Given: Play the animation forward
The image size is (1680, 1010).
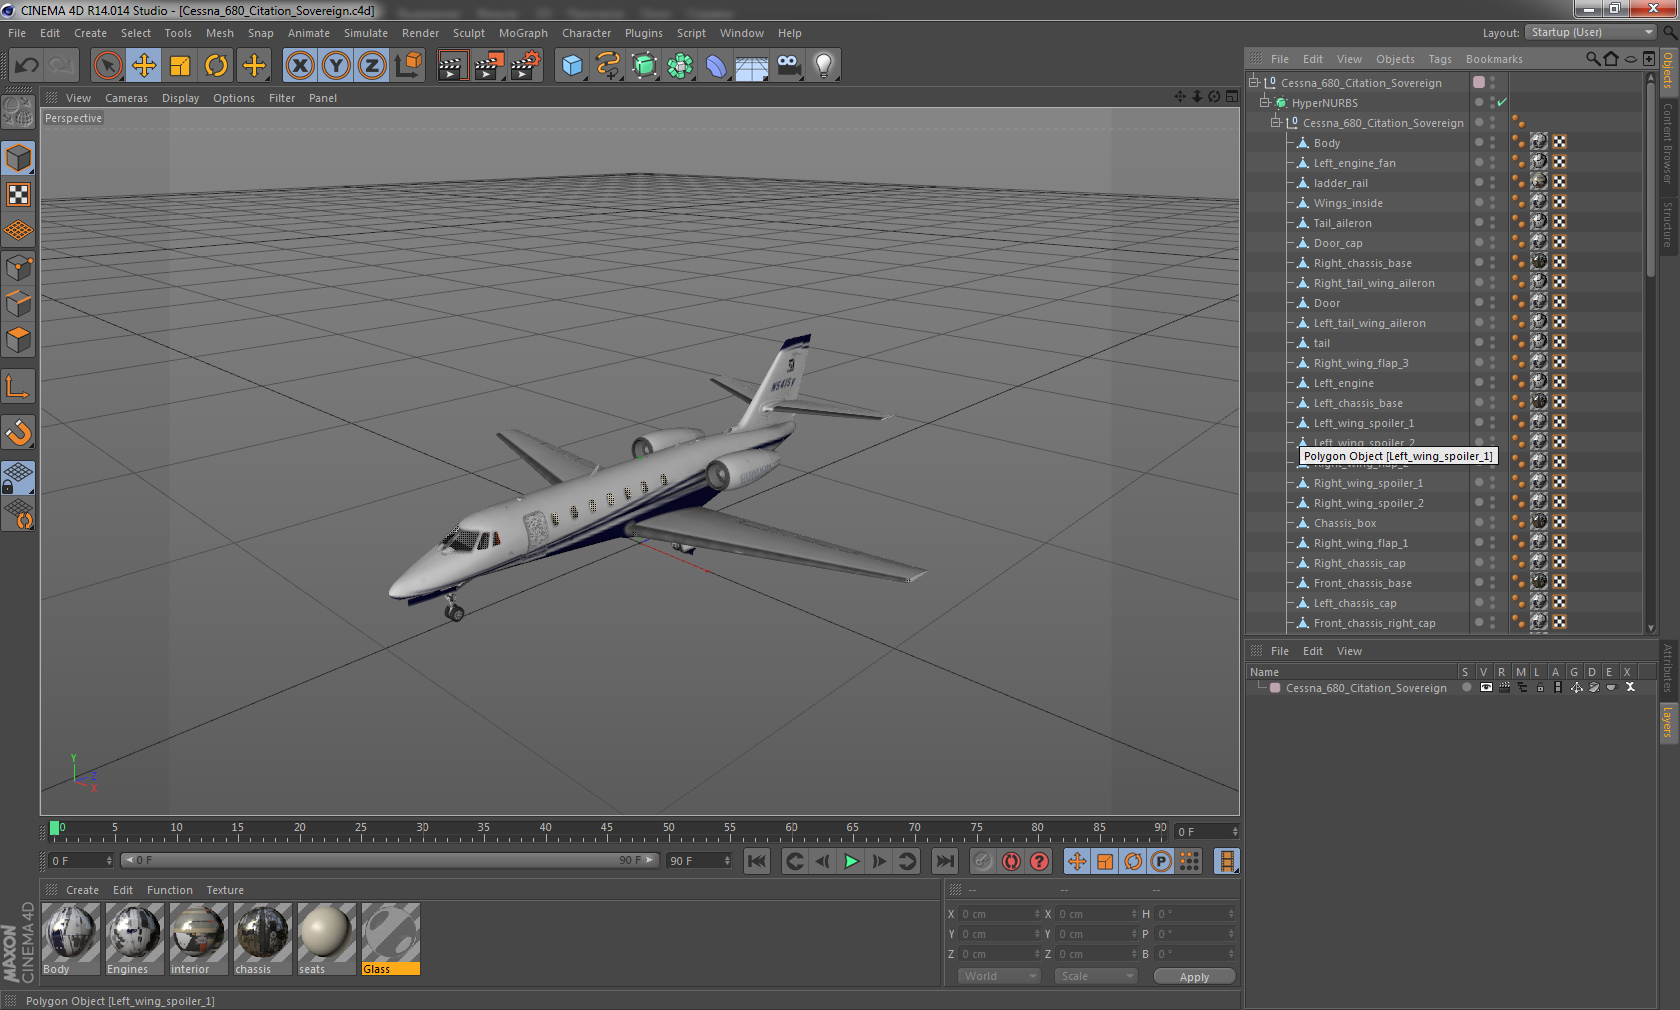Looking at the screenshot, I should tap(851, 861).
